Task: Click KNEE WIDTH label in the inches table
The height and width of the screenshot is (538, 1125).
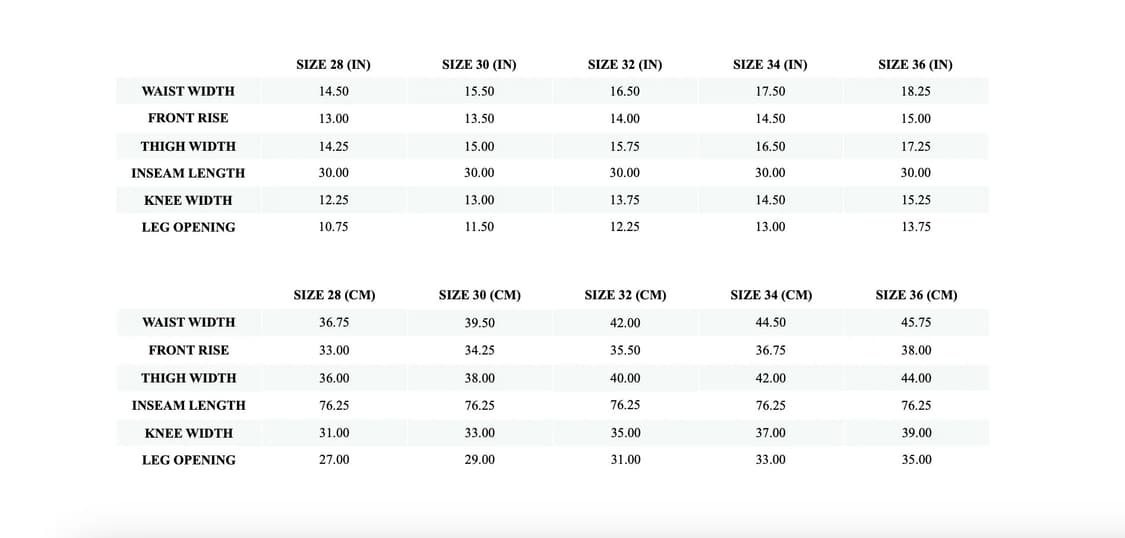Action: 188,200
